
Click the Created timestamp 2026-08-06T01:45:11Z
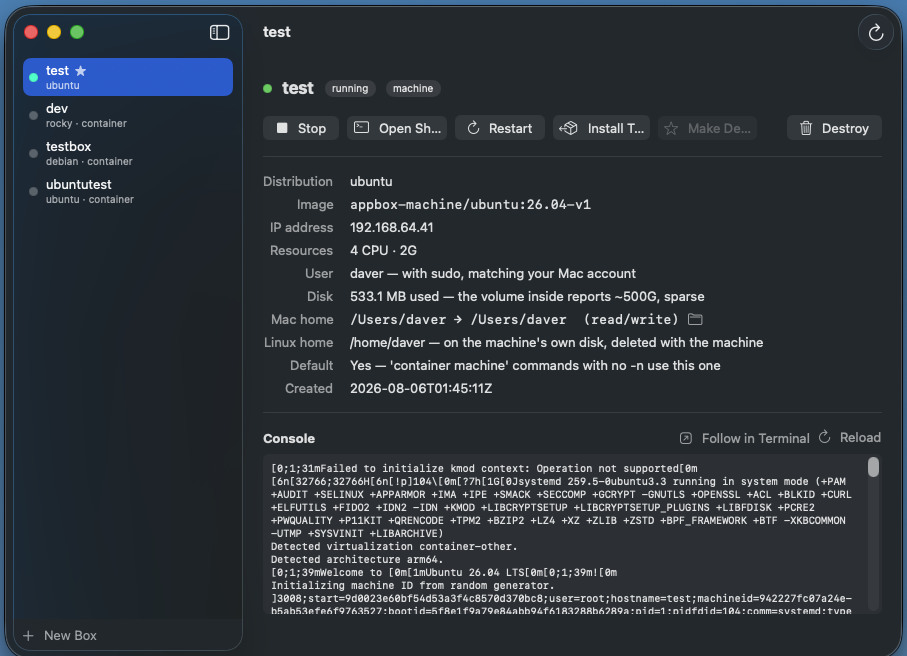tap(421, 389)
